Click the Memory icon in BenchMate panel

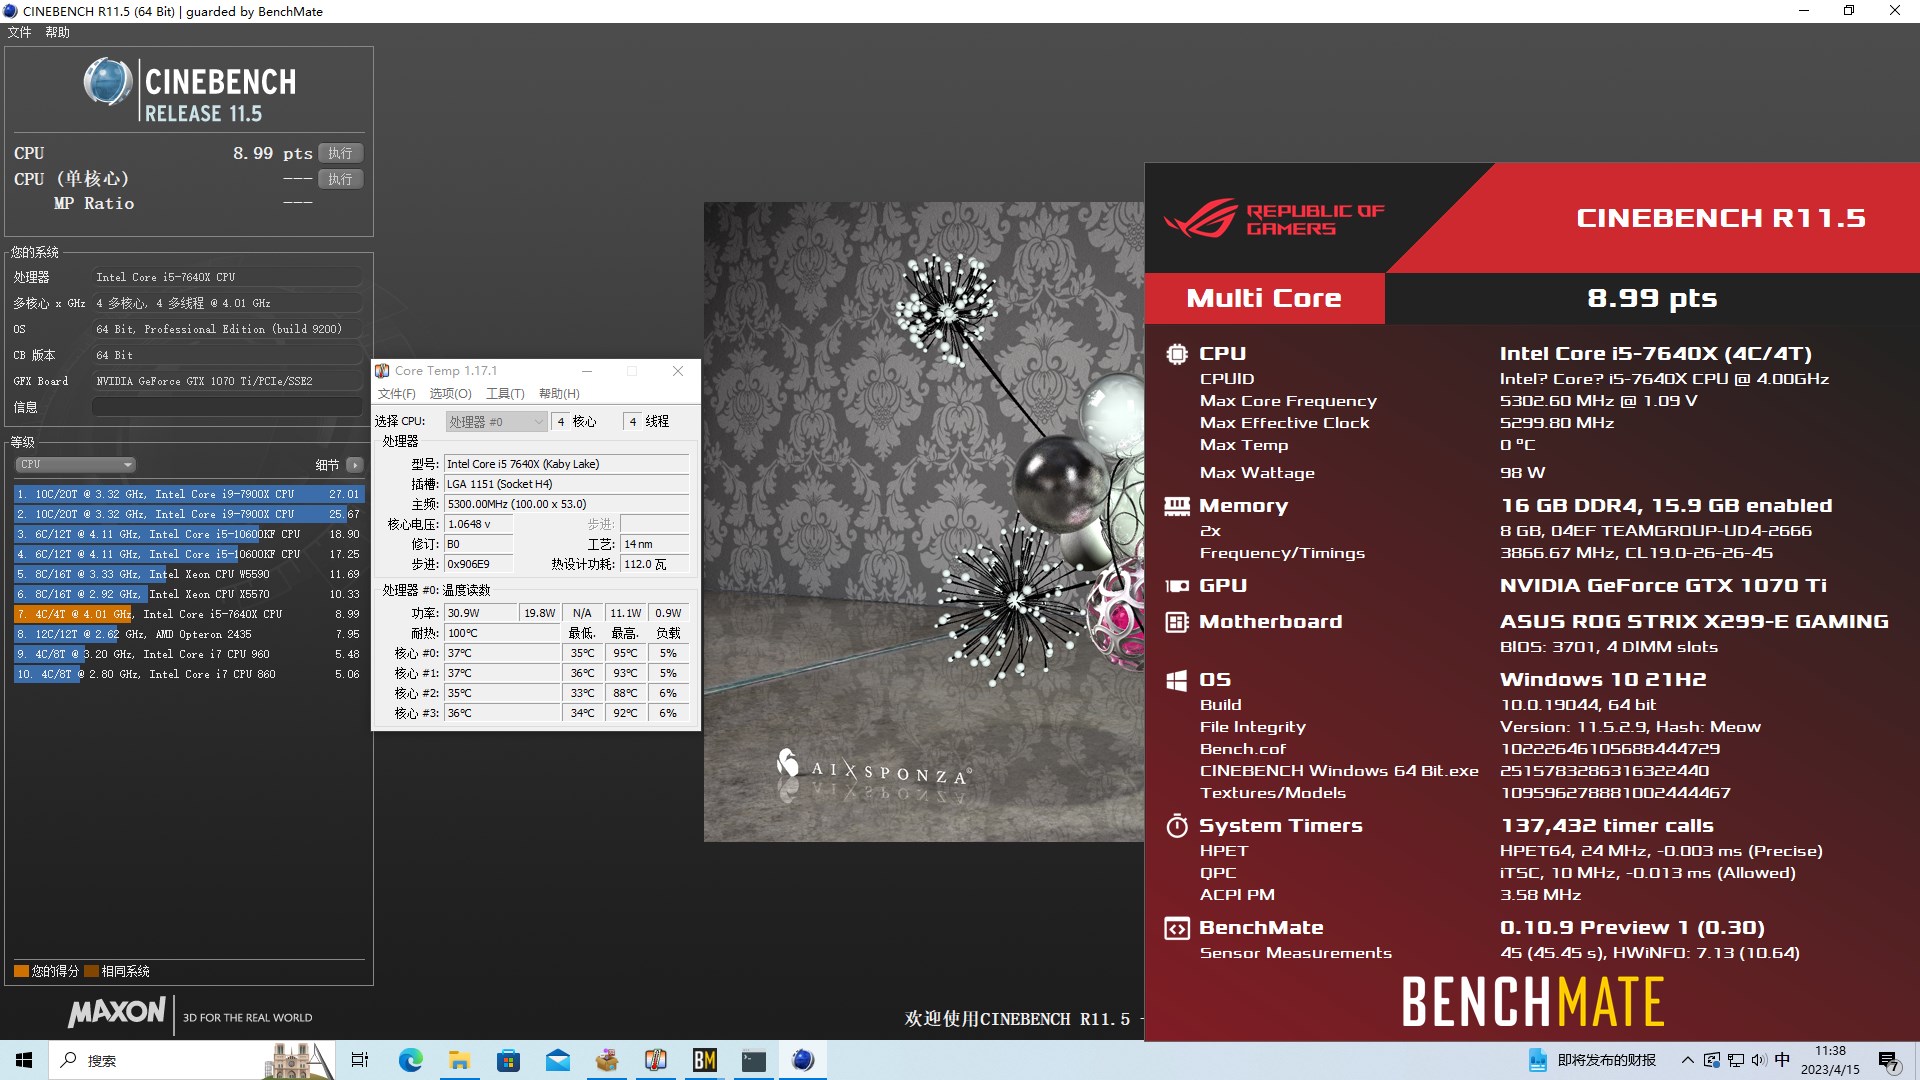1177,506
